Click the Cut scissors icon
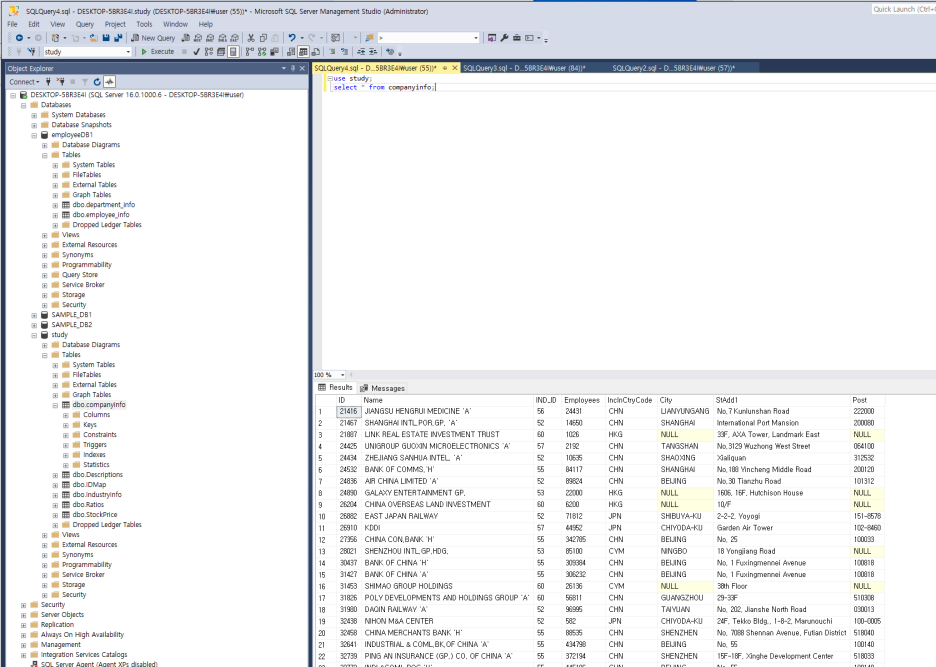This screenshot has width=936, height=667. click(251, 38)
